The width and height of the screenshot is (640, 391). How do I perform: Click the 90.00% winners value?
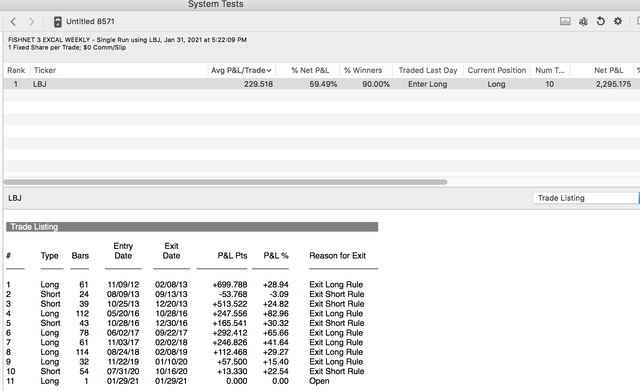(376, 84)
